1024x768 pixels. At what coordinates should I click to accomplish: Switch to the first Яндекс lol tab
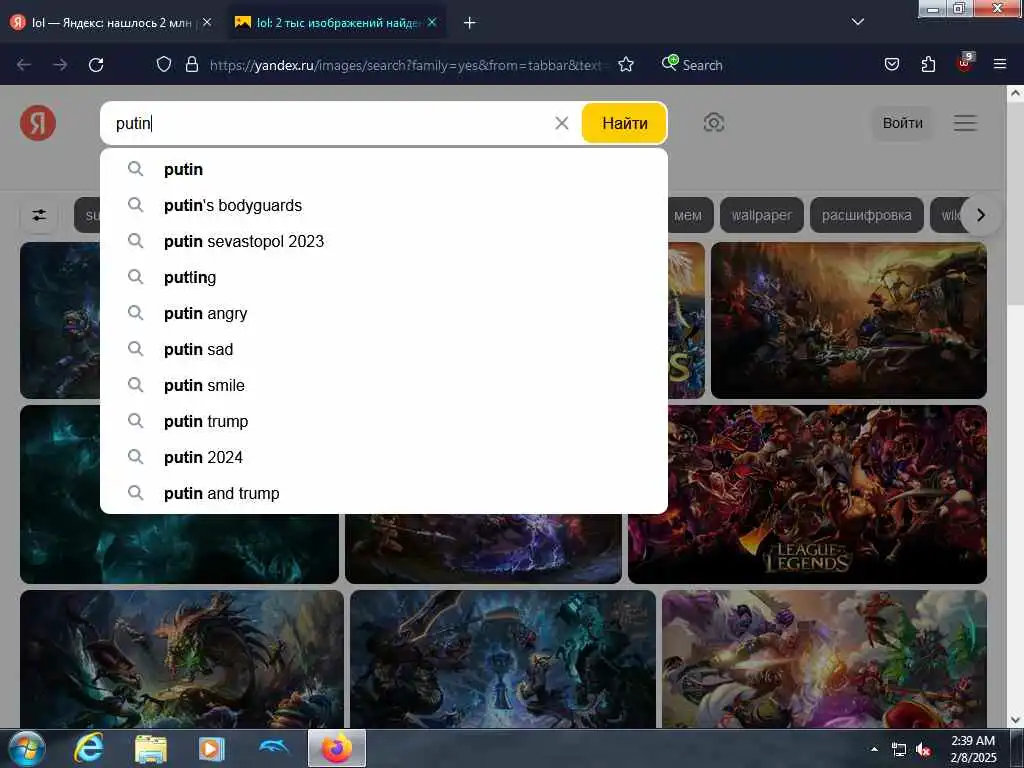point(111,22)
